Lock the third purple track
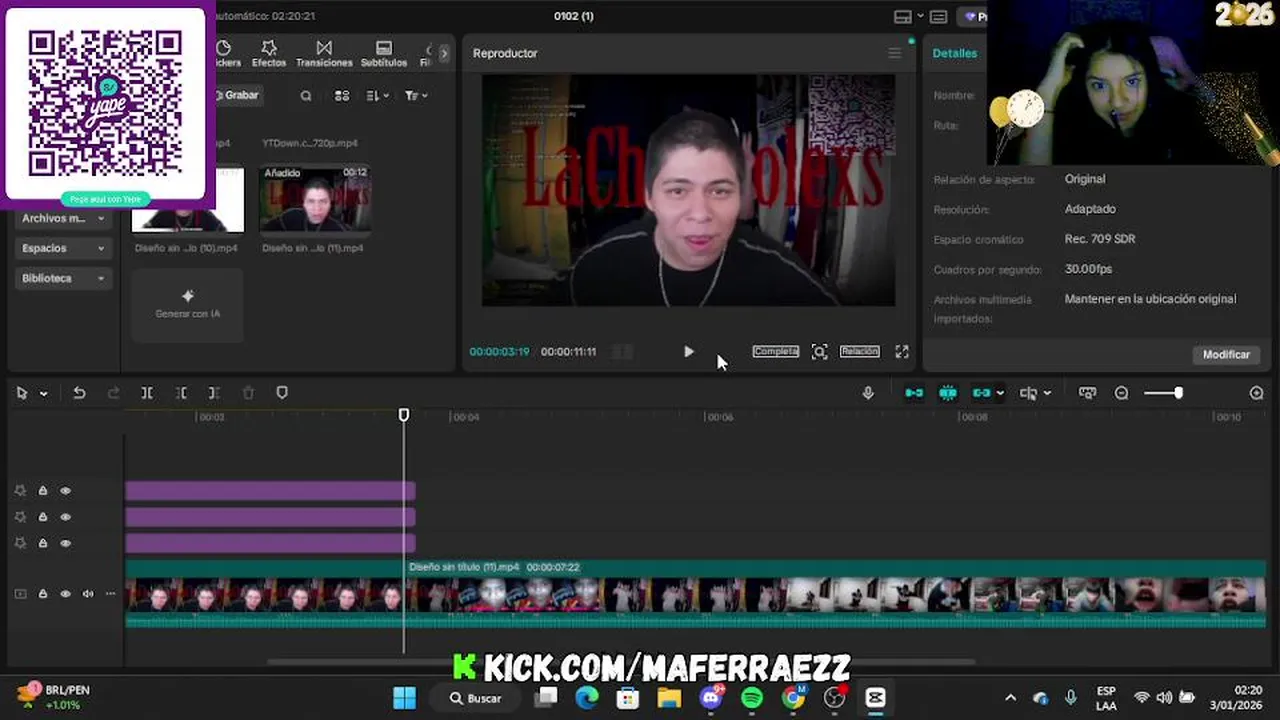Viewport: 1280px width, 720px height. click(x=43, y=543)
